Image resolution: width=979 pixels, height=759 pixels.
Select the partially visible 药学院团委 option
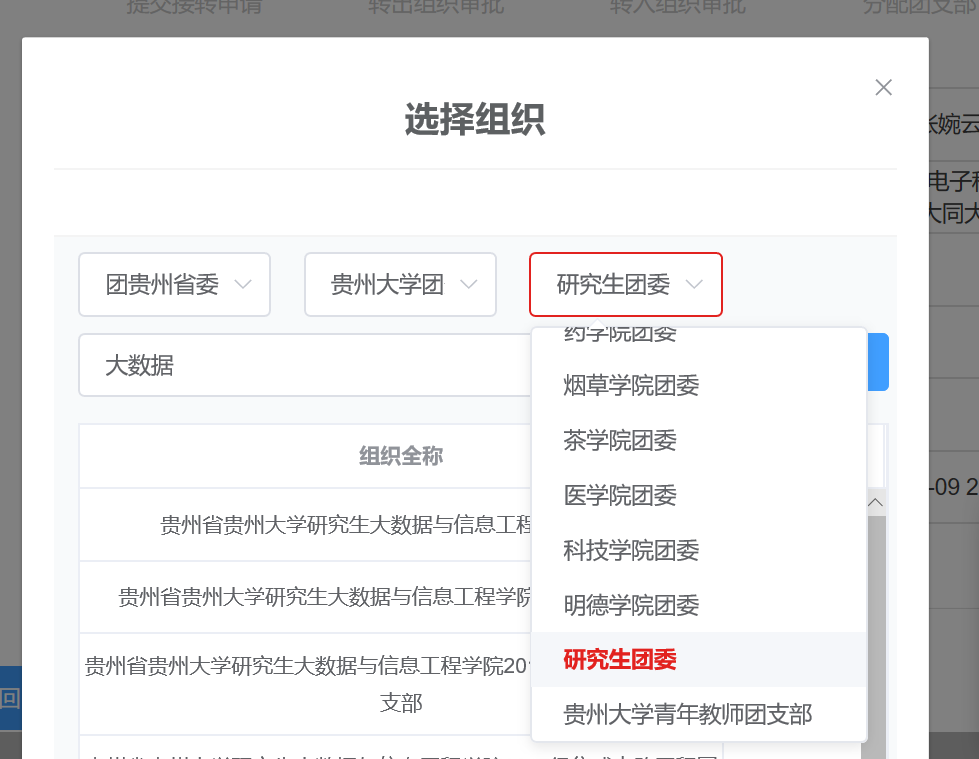(620, 337)
